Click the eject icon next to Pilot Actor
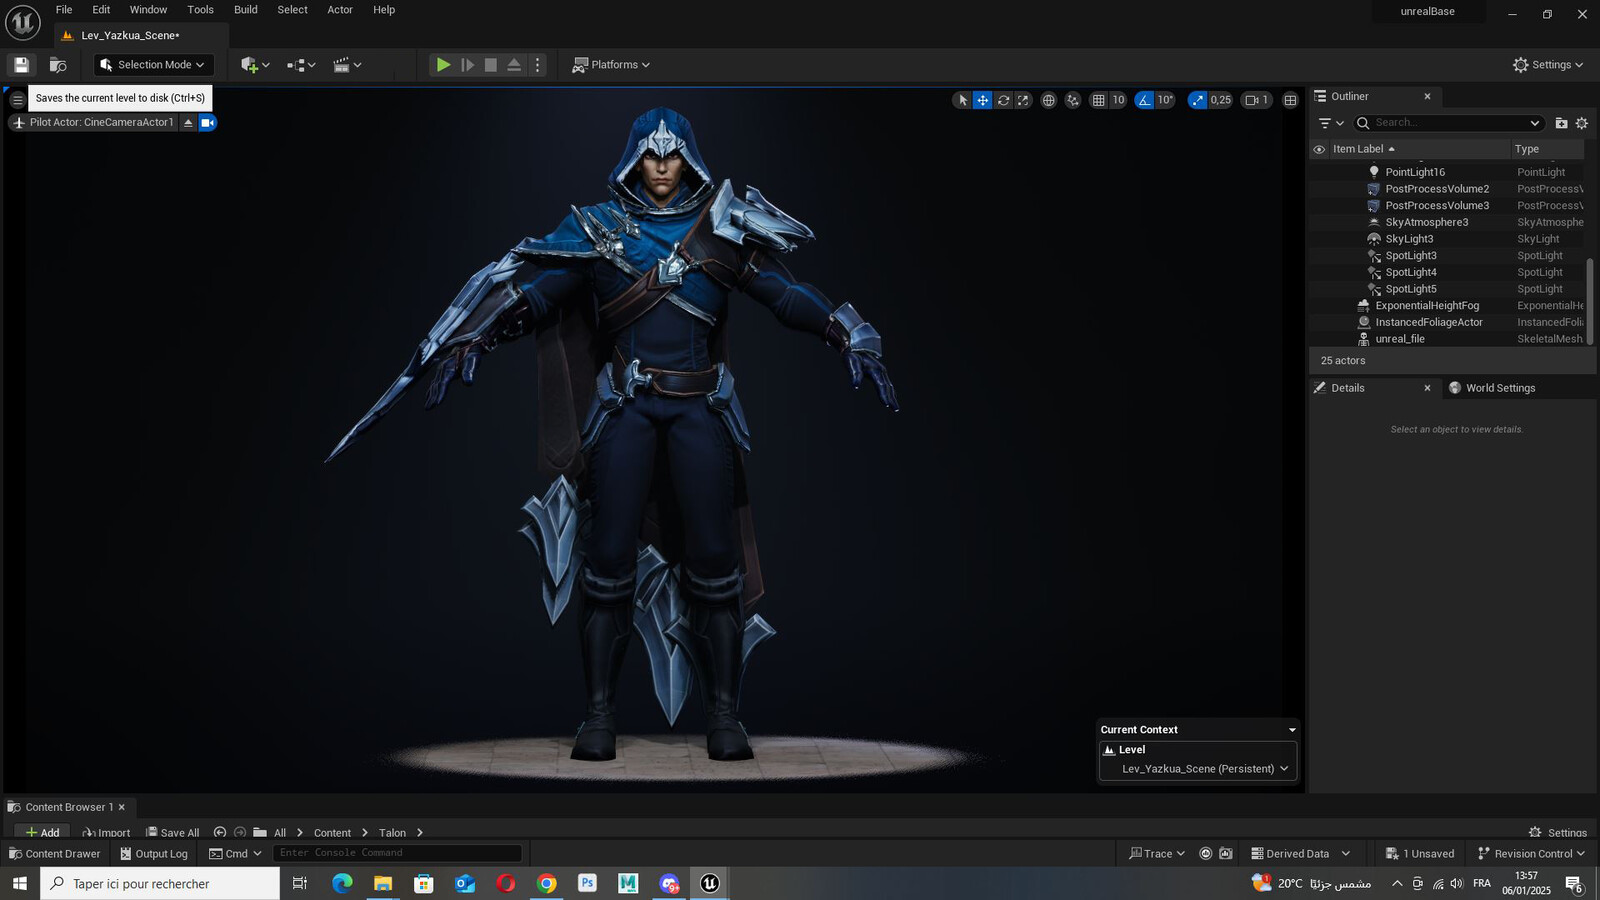The image size is (1600, 900). tap(188, 123)
